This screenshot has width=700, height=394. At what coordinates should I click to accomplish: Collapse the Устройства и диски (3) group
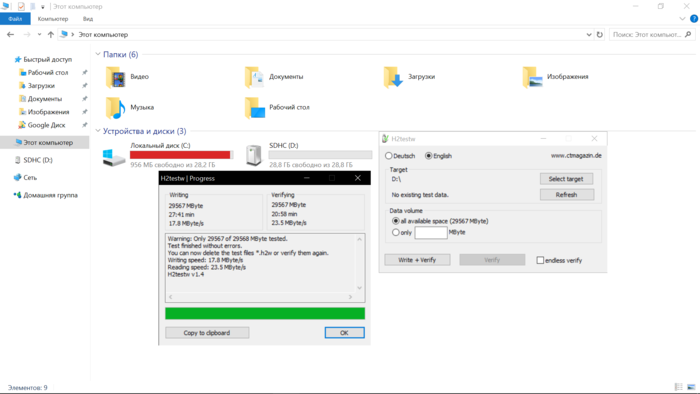98,131
